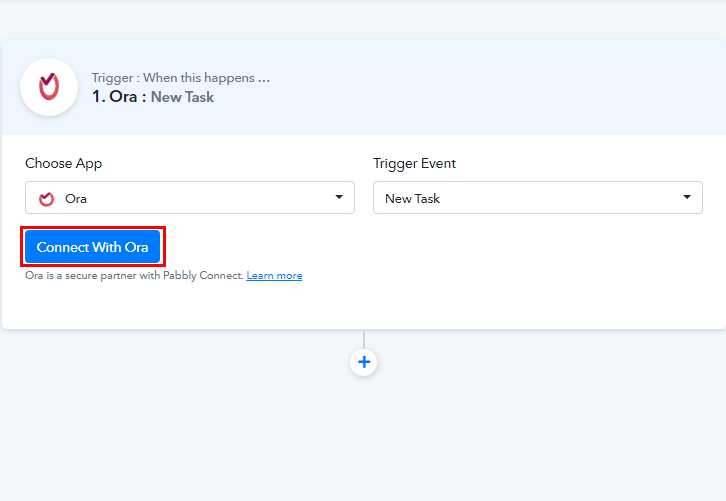Click the "Choose App" label
Viewport: 726px width, 501px height.
[63, 163]
